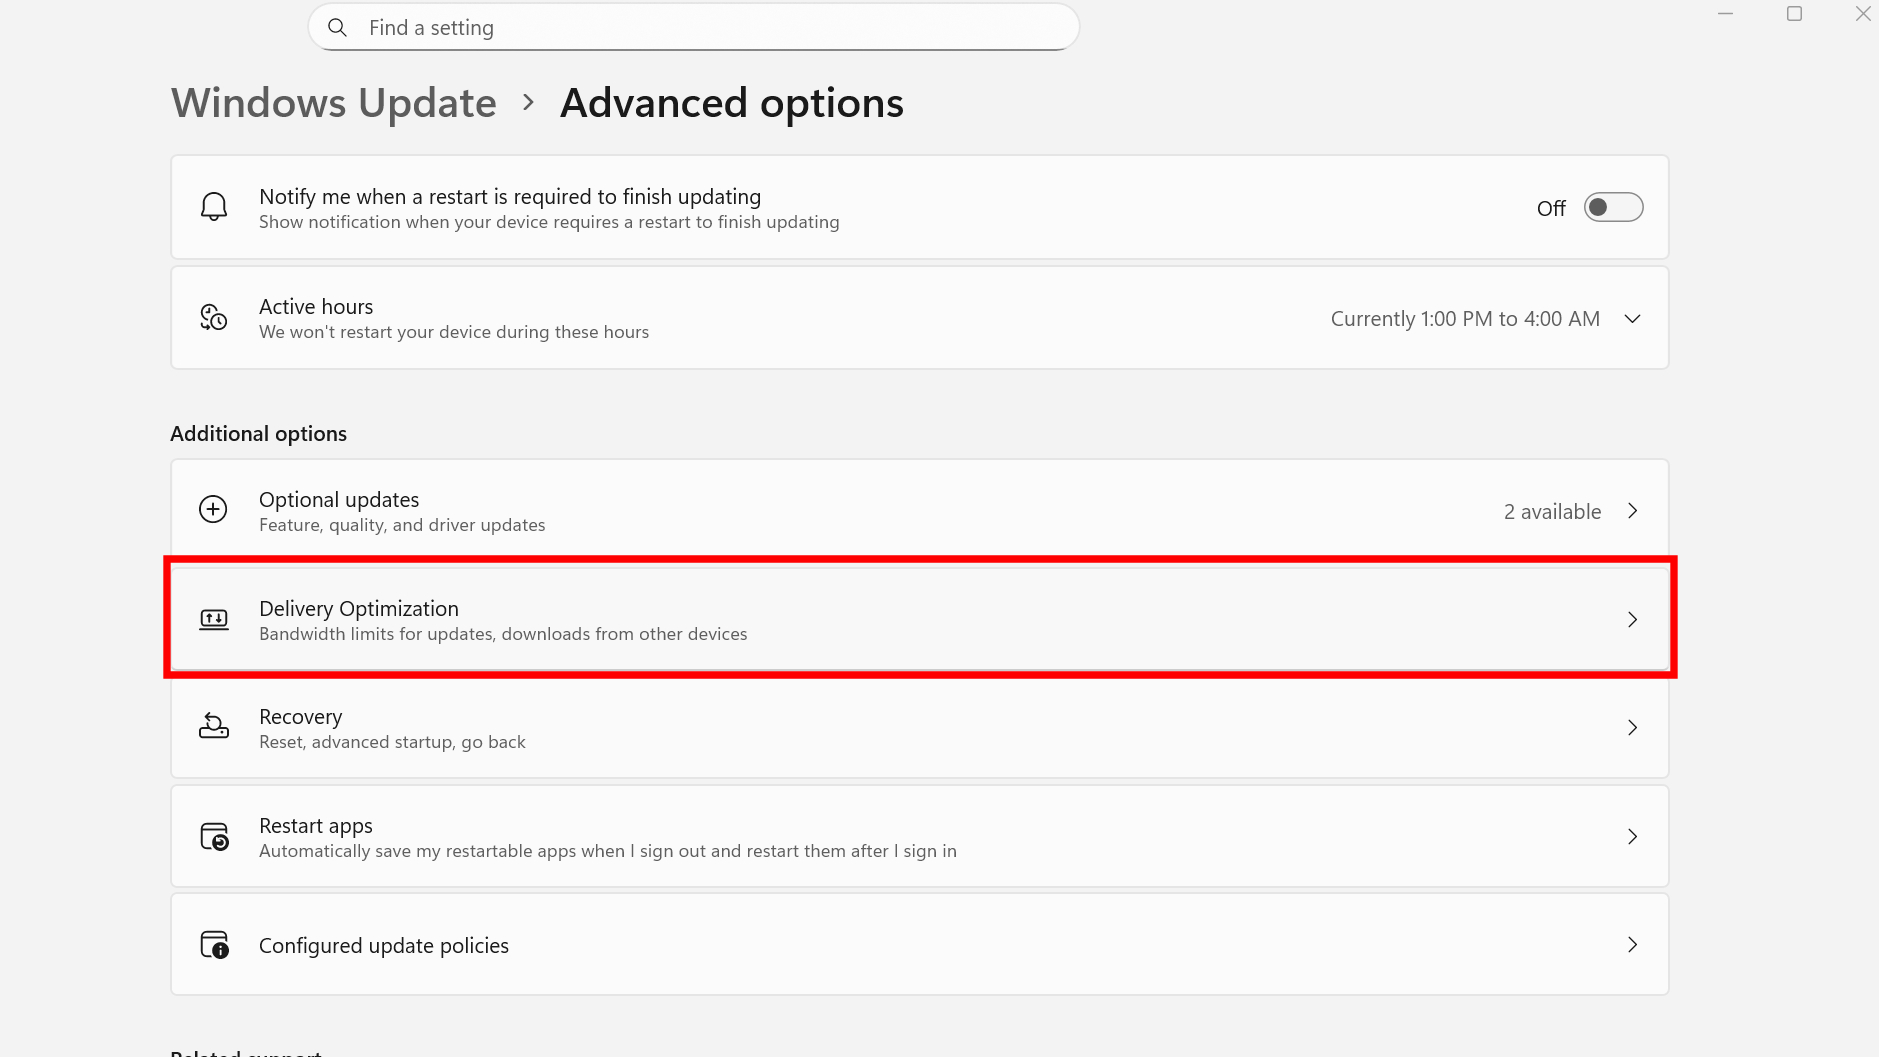The image size is (1879, 1057).
Task: Expand the Restart apps row chevron
Action: (1632, 836)
